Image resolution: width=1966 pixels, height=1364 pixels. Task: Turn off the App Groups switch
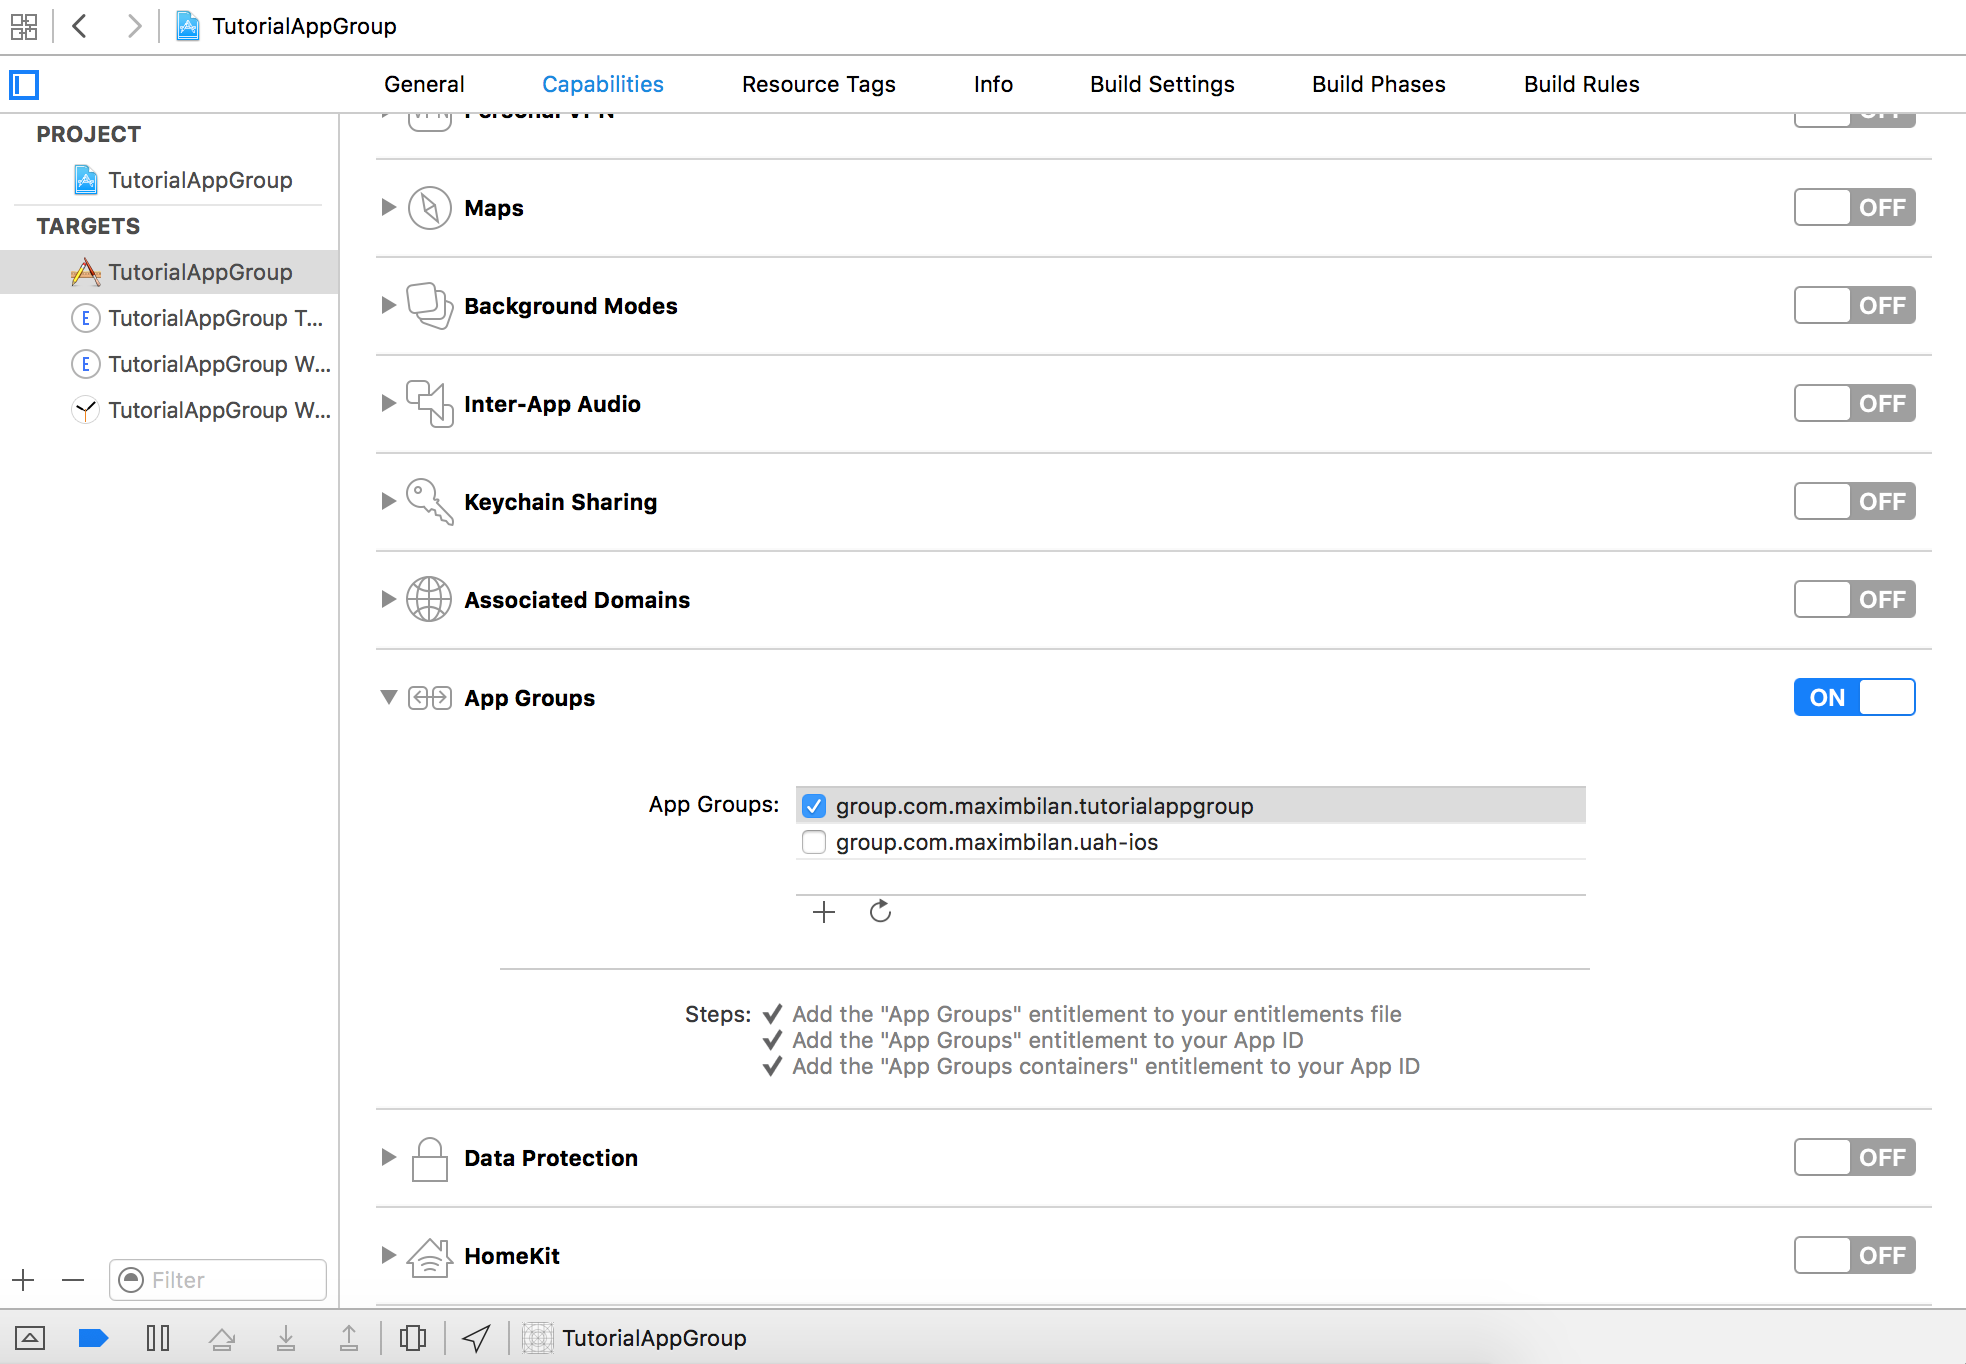(1853, 697)
